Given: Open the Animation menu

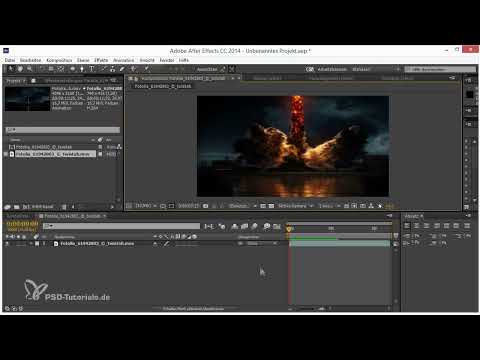Looking at the screenshot, I should (x=123, y=60).
